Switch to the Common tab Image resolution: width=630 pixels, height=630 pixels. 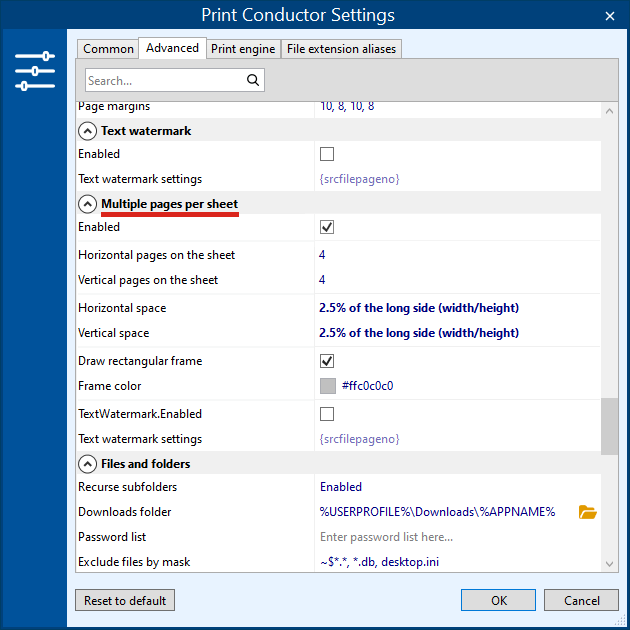108,49
